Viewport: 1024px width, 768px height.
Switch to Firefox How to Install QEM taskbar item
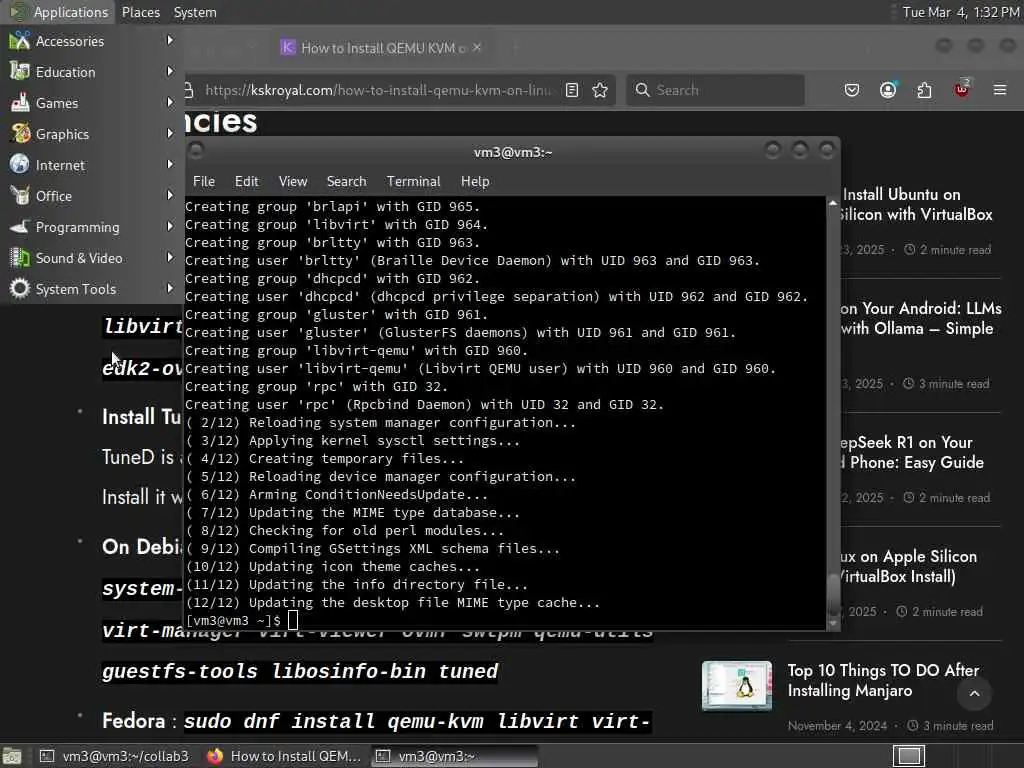pyautogui.click(x=283, y=756)
